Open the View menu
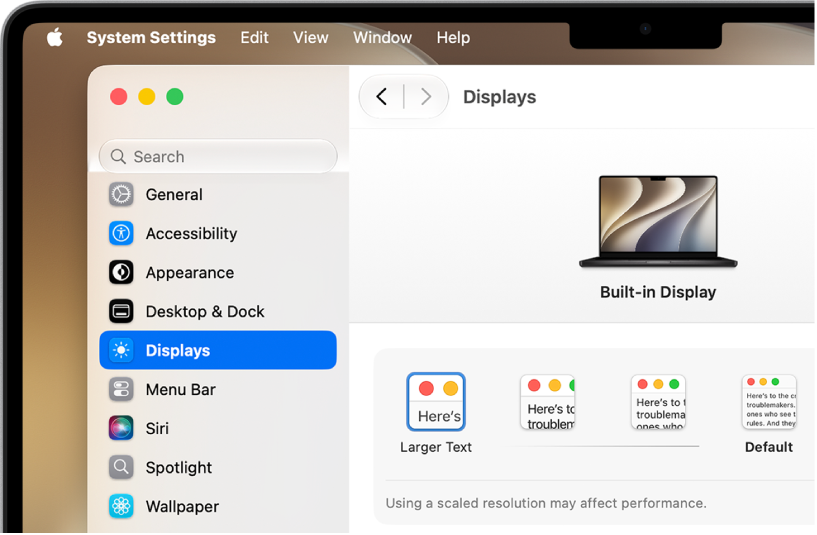 click(x=311, y=38)
